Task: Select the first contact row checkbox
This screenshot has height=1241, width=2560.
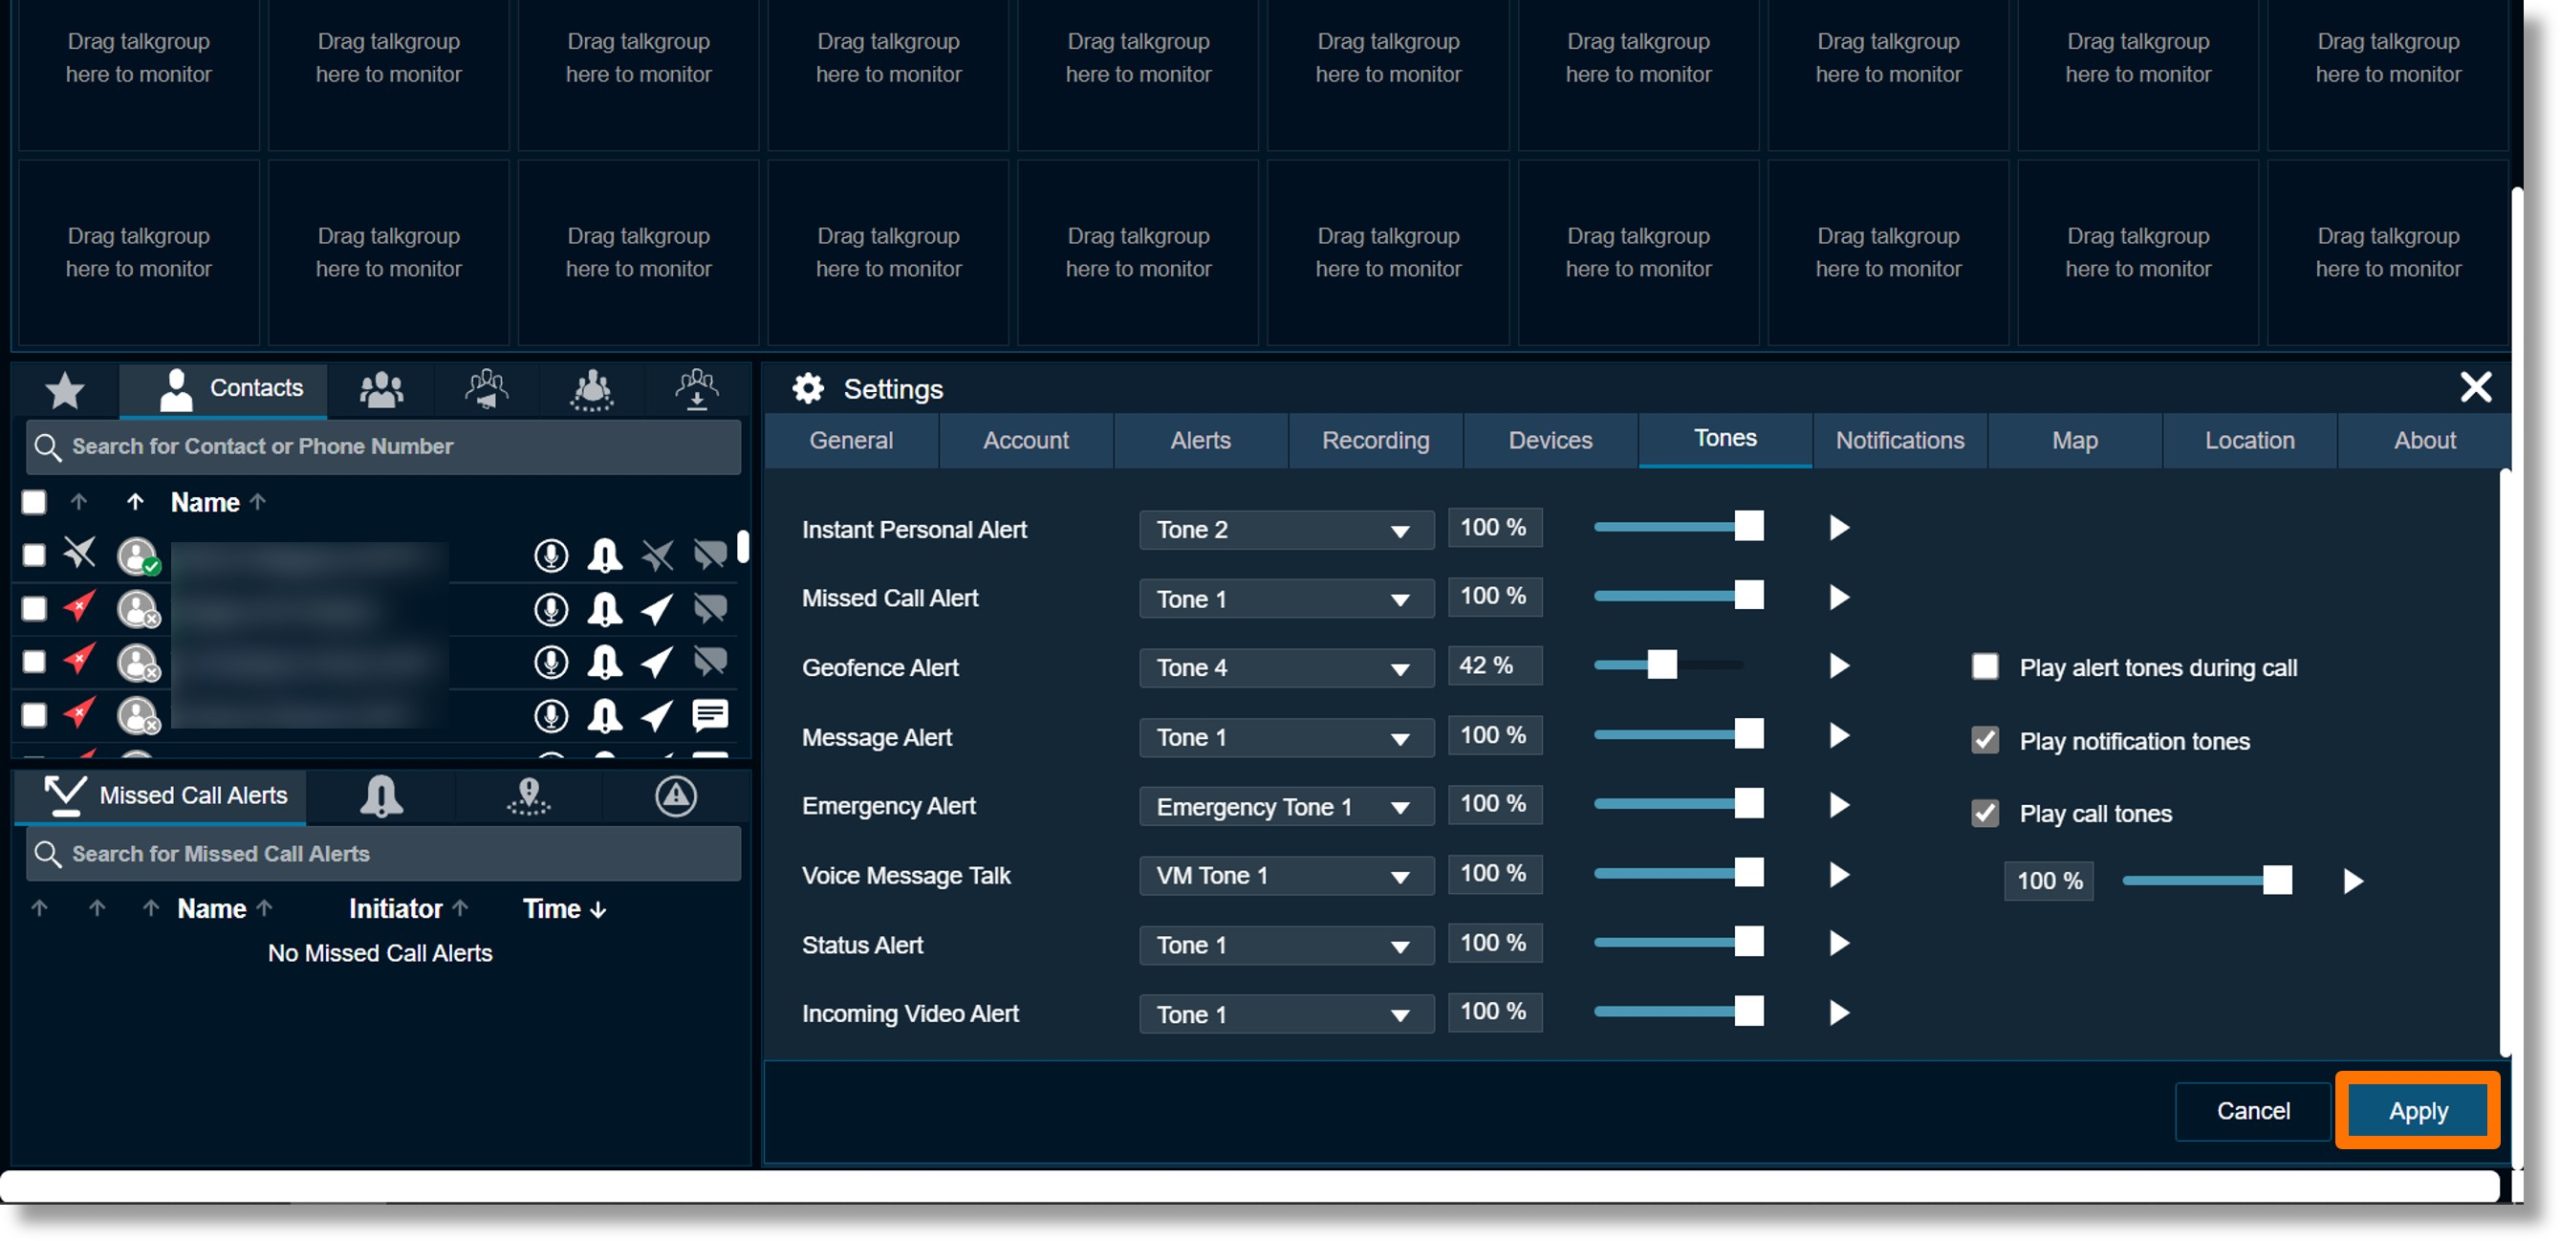Action: tap(34, 555)
